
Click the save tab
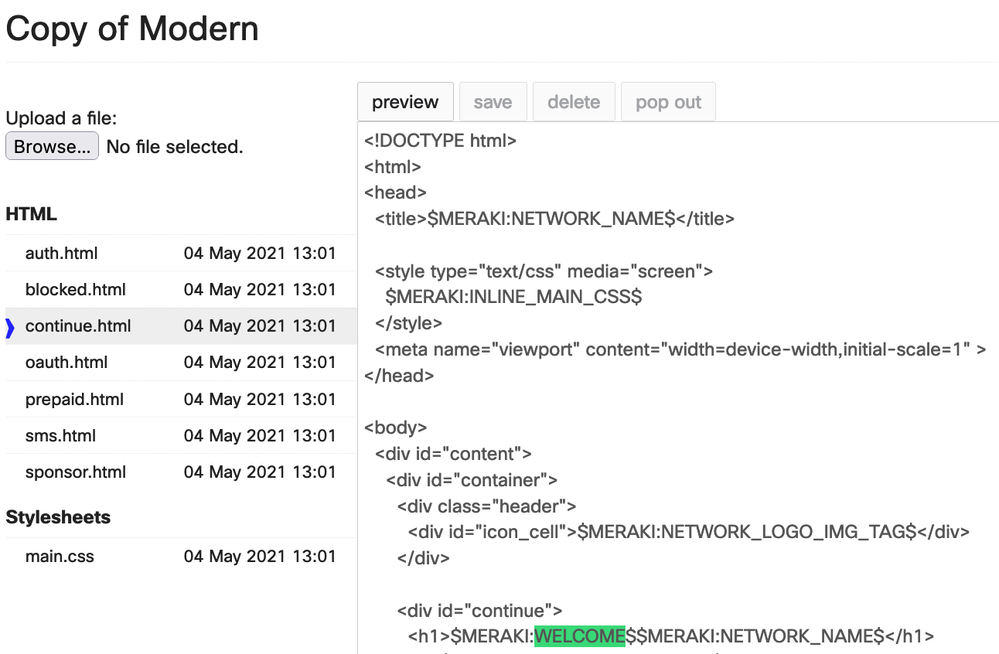(493, 102)
